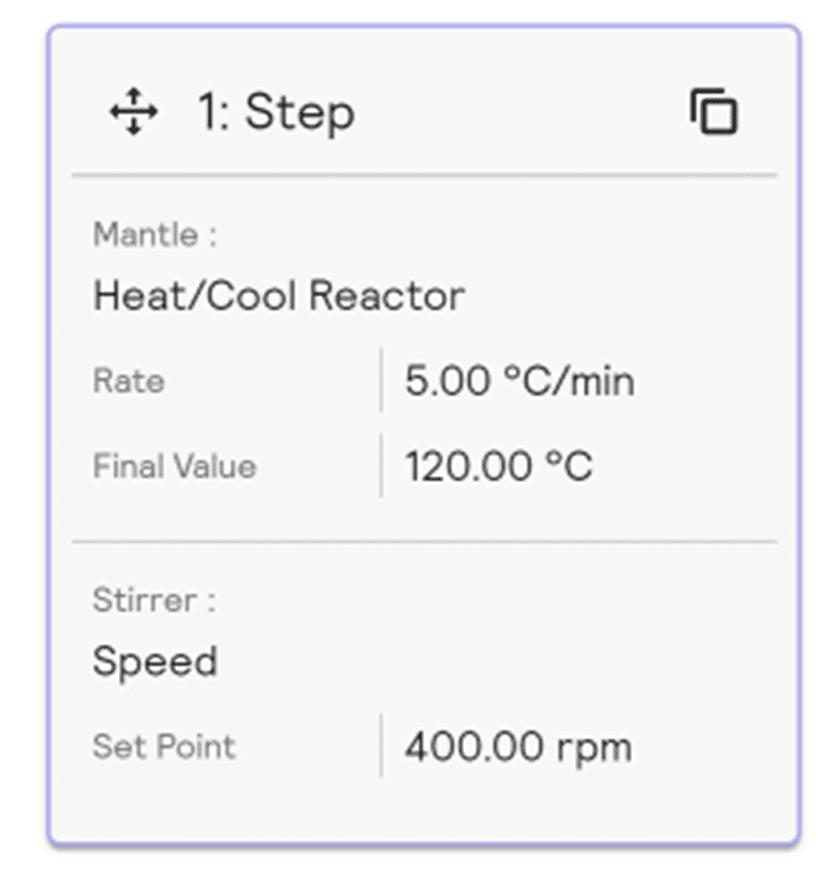Edit the 120.00 °C final value

[498, 466]
